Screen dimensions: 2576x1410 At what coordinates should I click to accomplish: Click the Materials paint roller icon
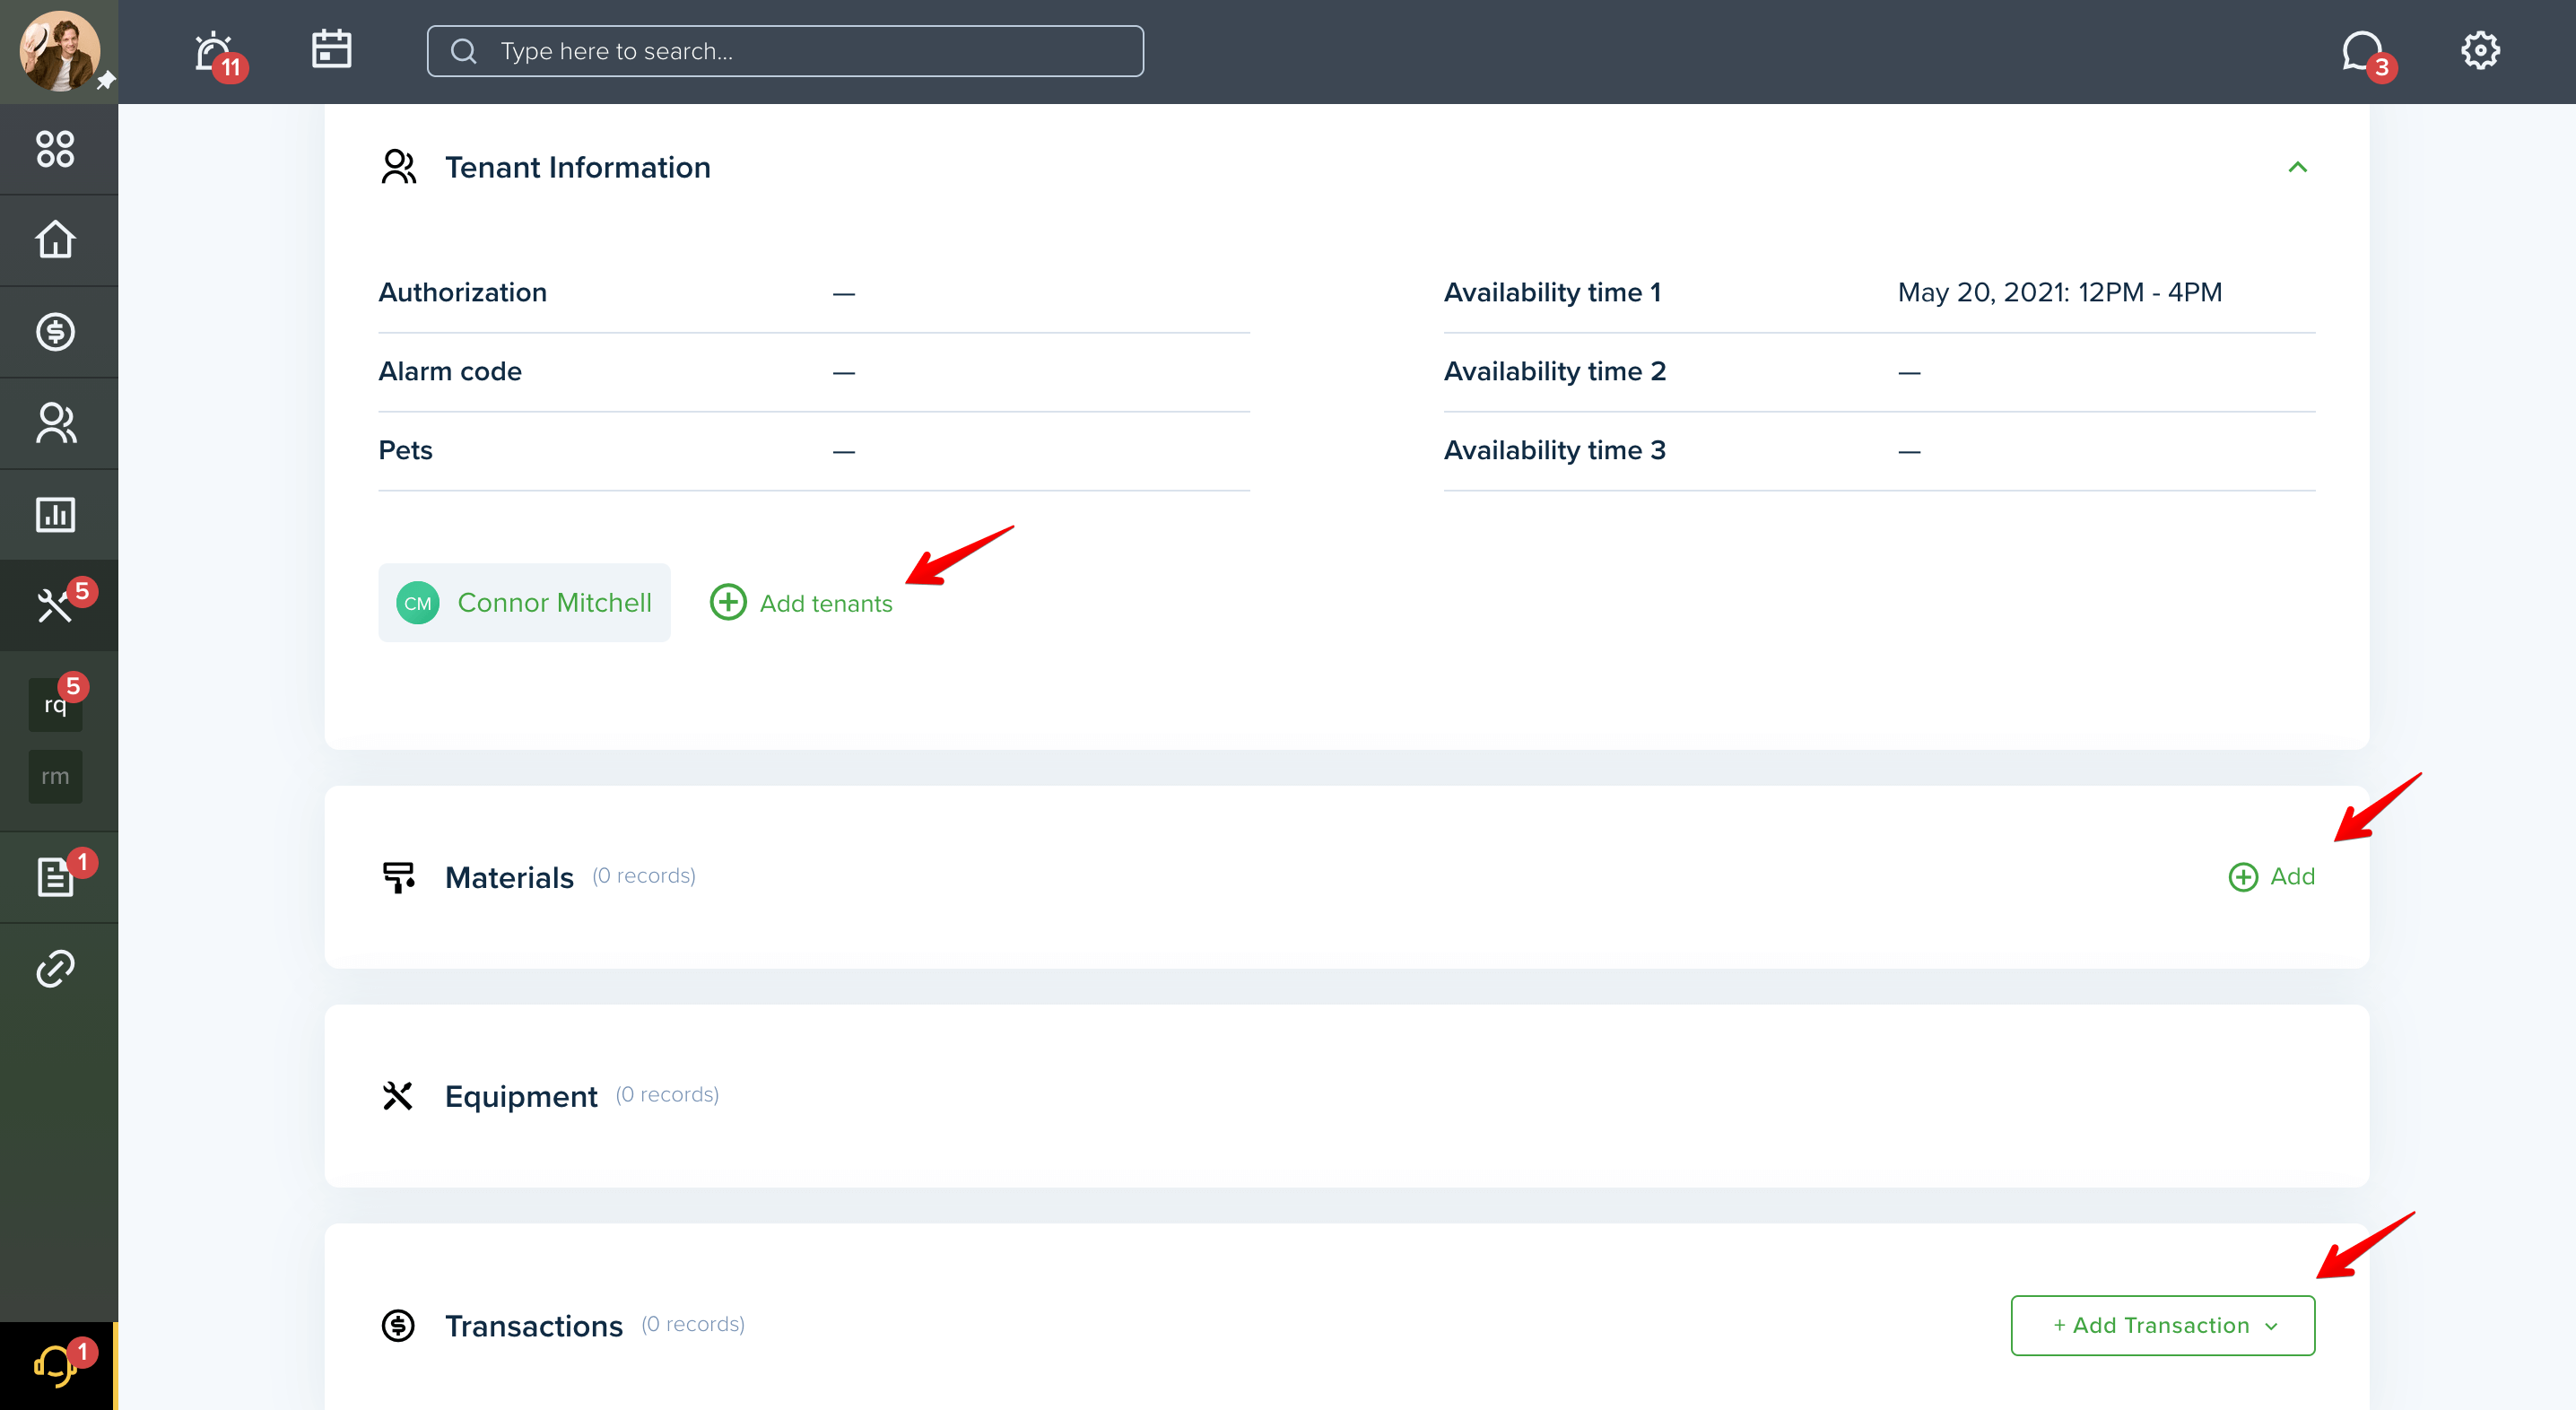click(398, 877)
